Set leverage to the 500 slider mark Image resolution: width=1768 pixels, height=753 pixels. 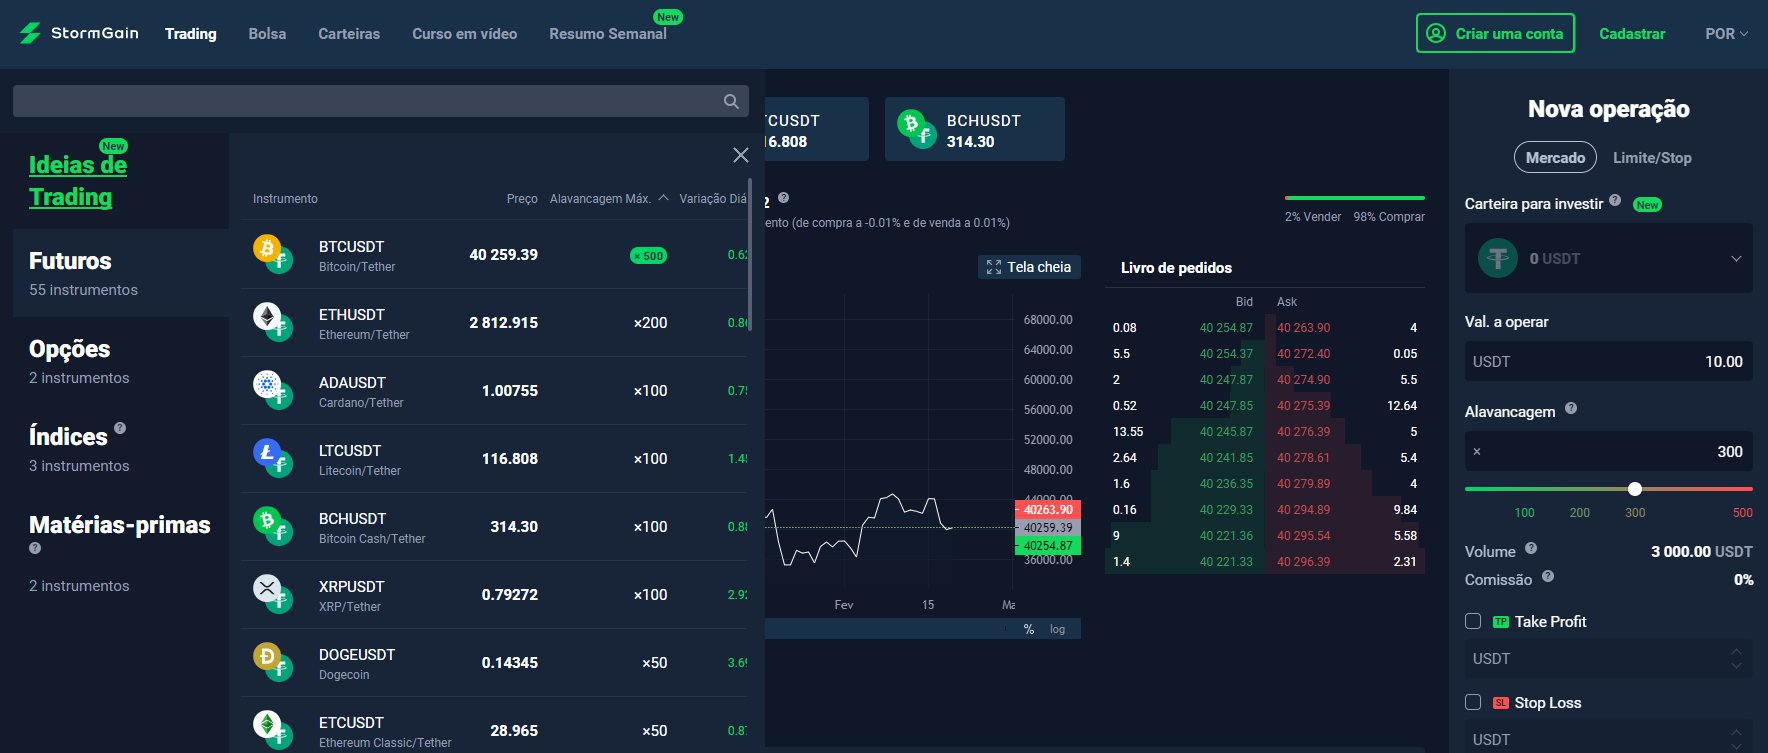click(x=1742, y=512)
